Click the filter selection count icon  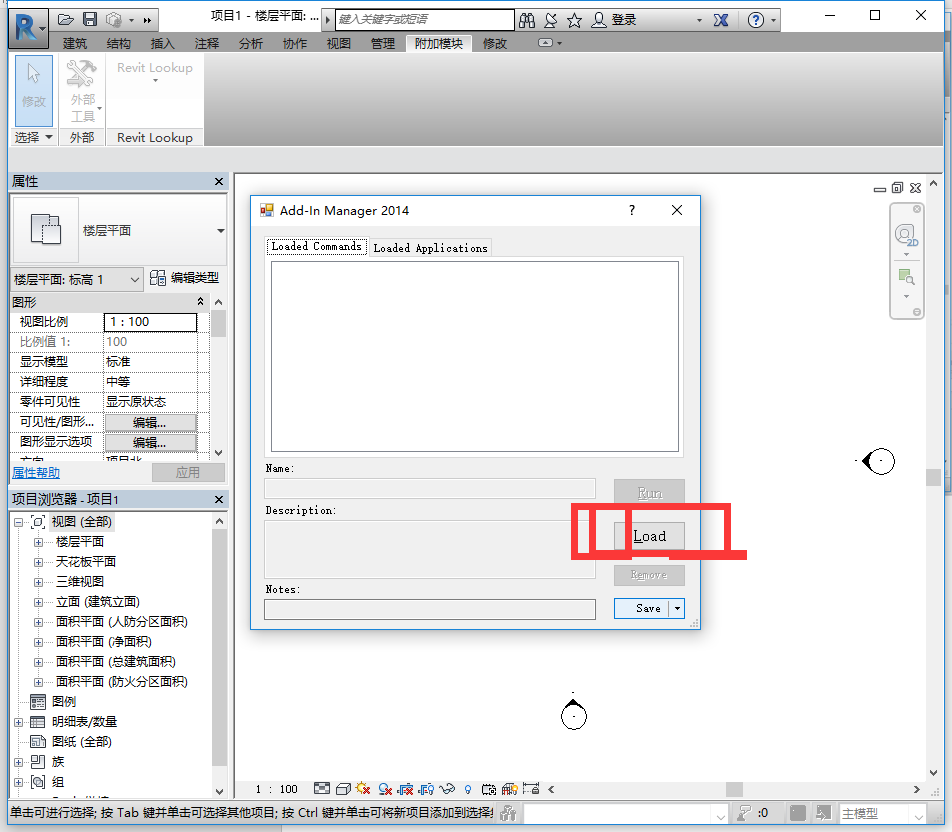point(744,813)
